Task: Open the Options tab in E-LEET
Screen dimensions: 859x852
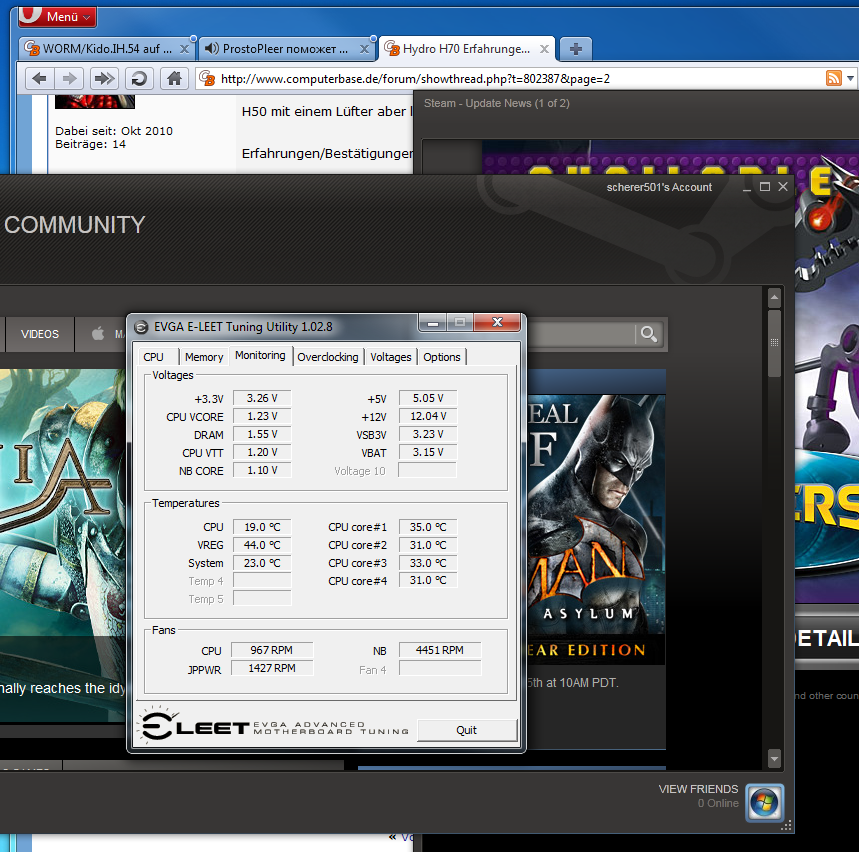Action: (x=442, y=357)
